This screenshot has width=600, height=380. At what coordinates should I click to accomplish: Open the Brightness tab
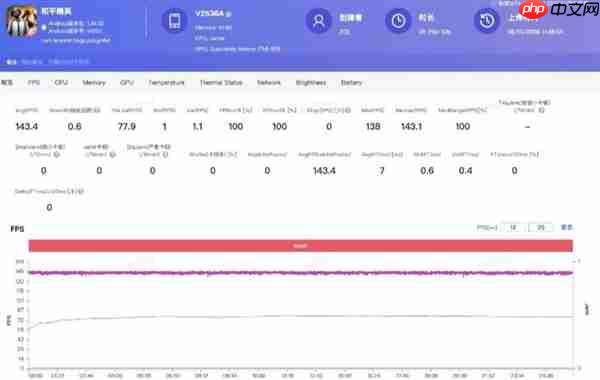(311, 83)
